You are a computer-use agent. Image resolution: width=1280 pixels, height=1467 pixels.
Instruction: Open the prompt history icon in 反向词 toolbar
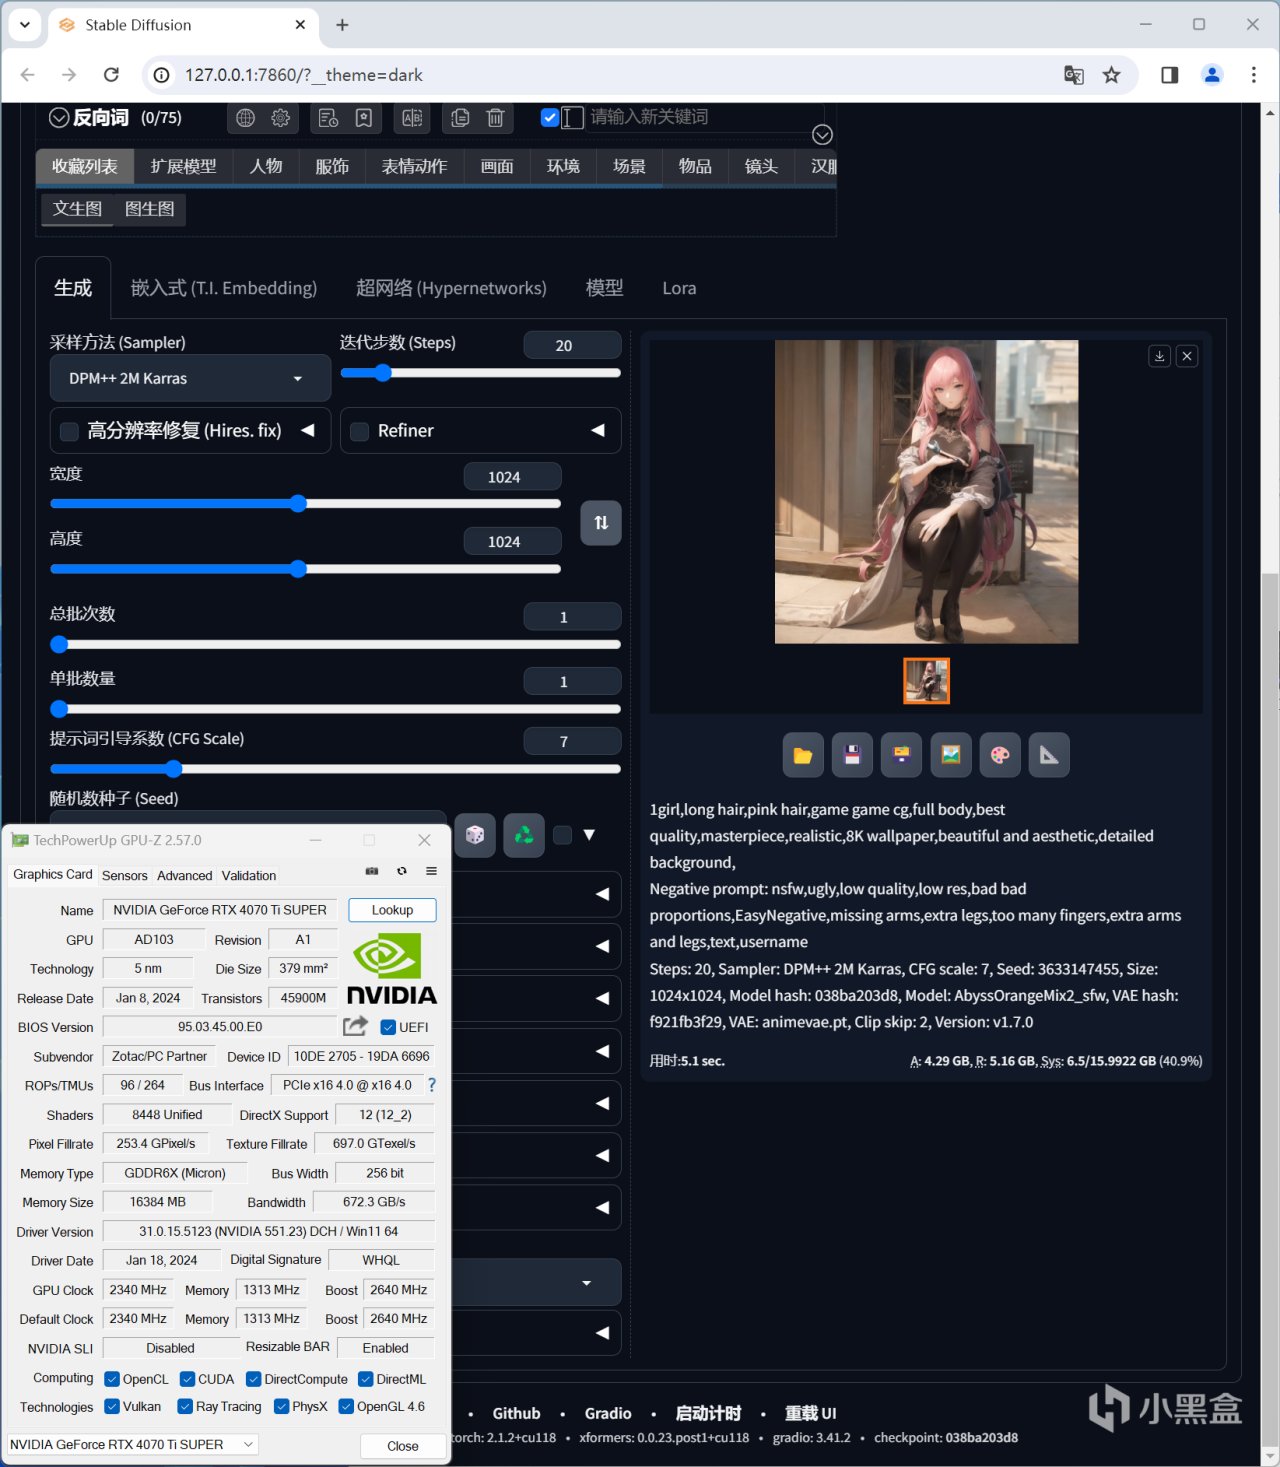328,118
